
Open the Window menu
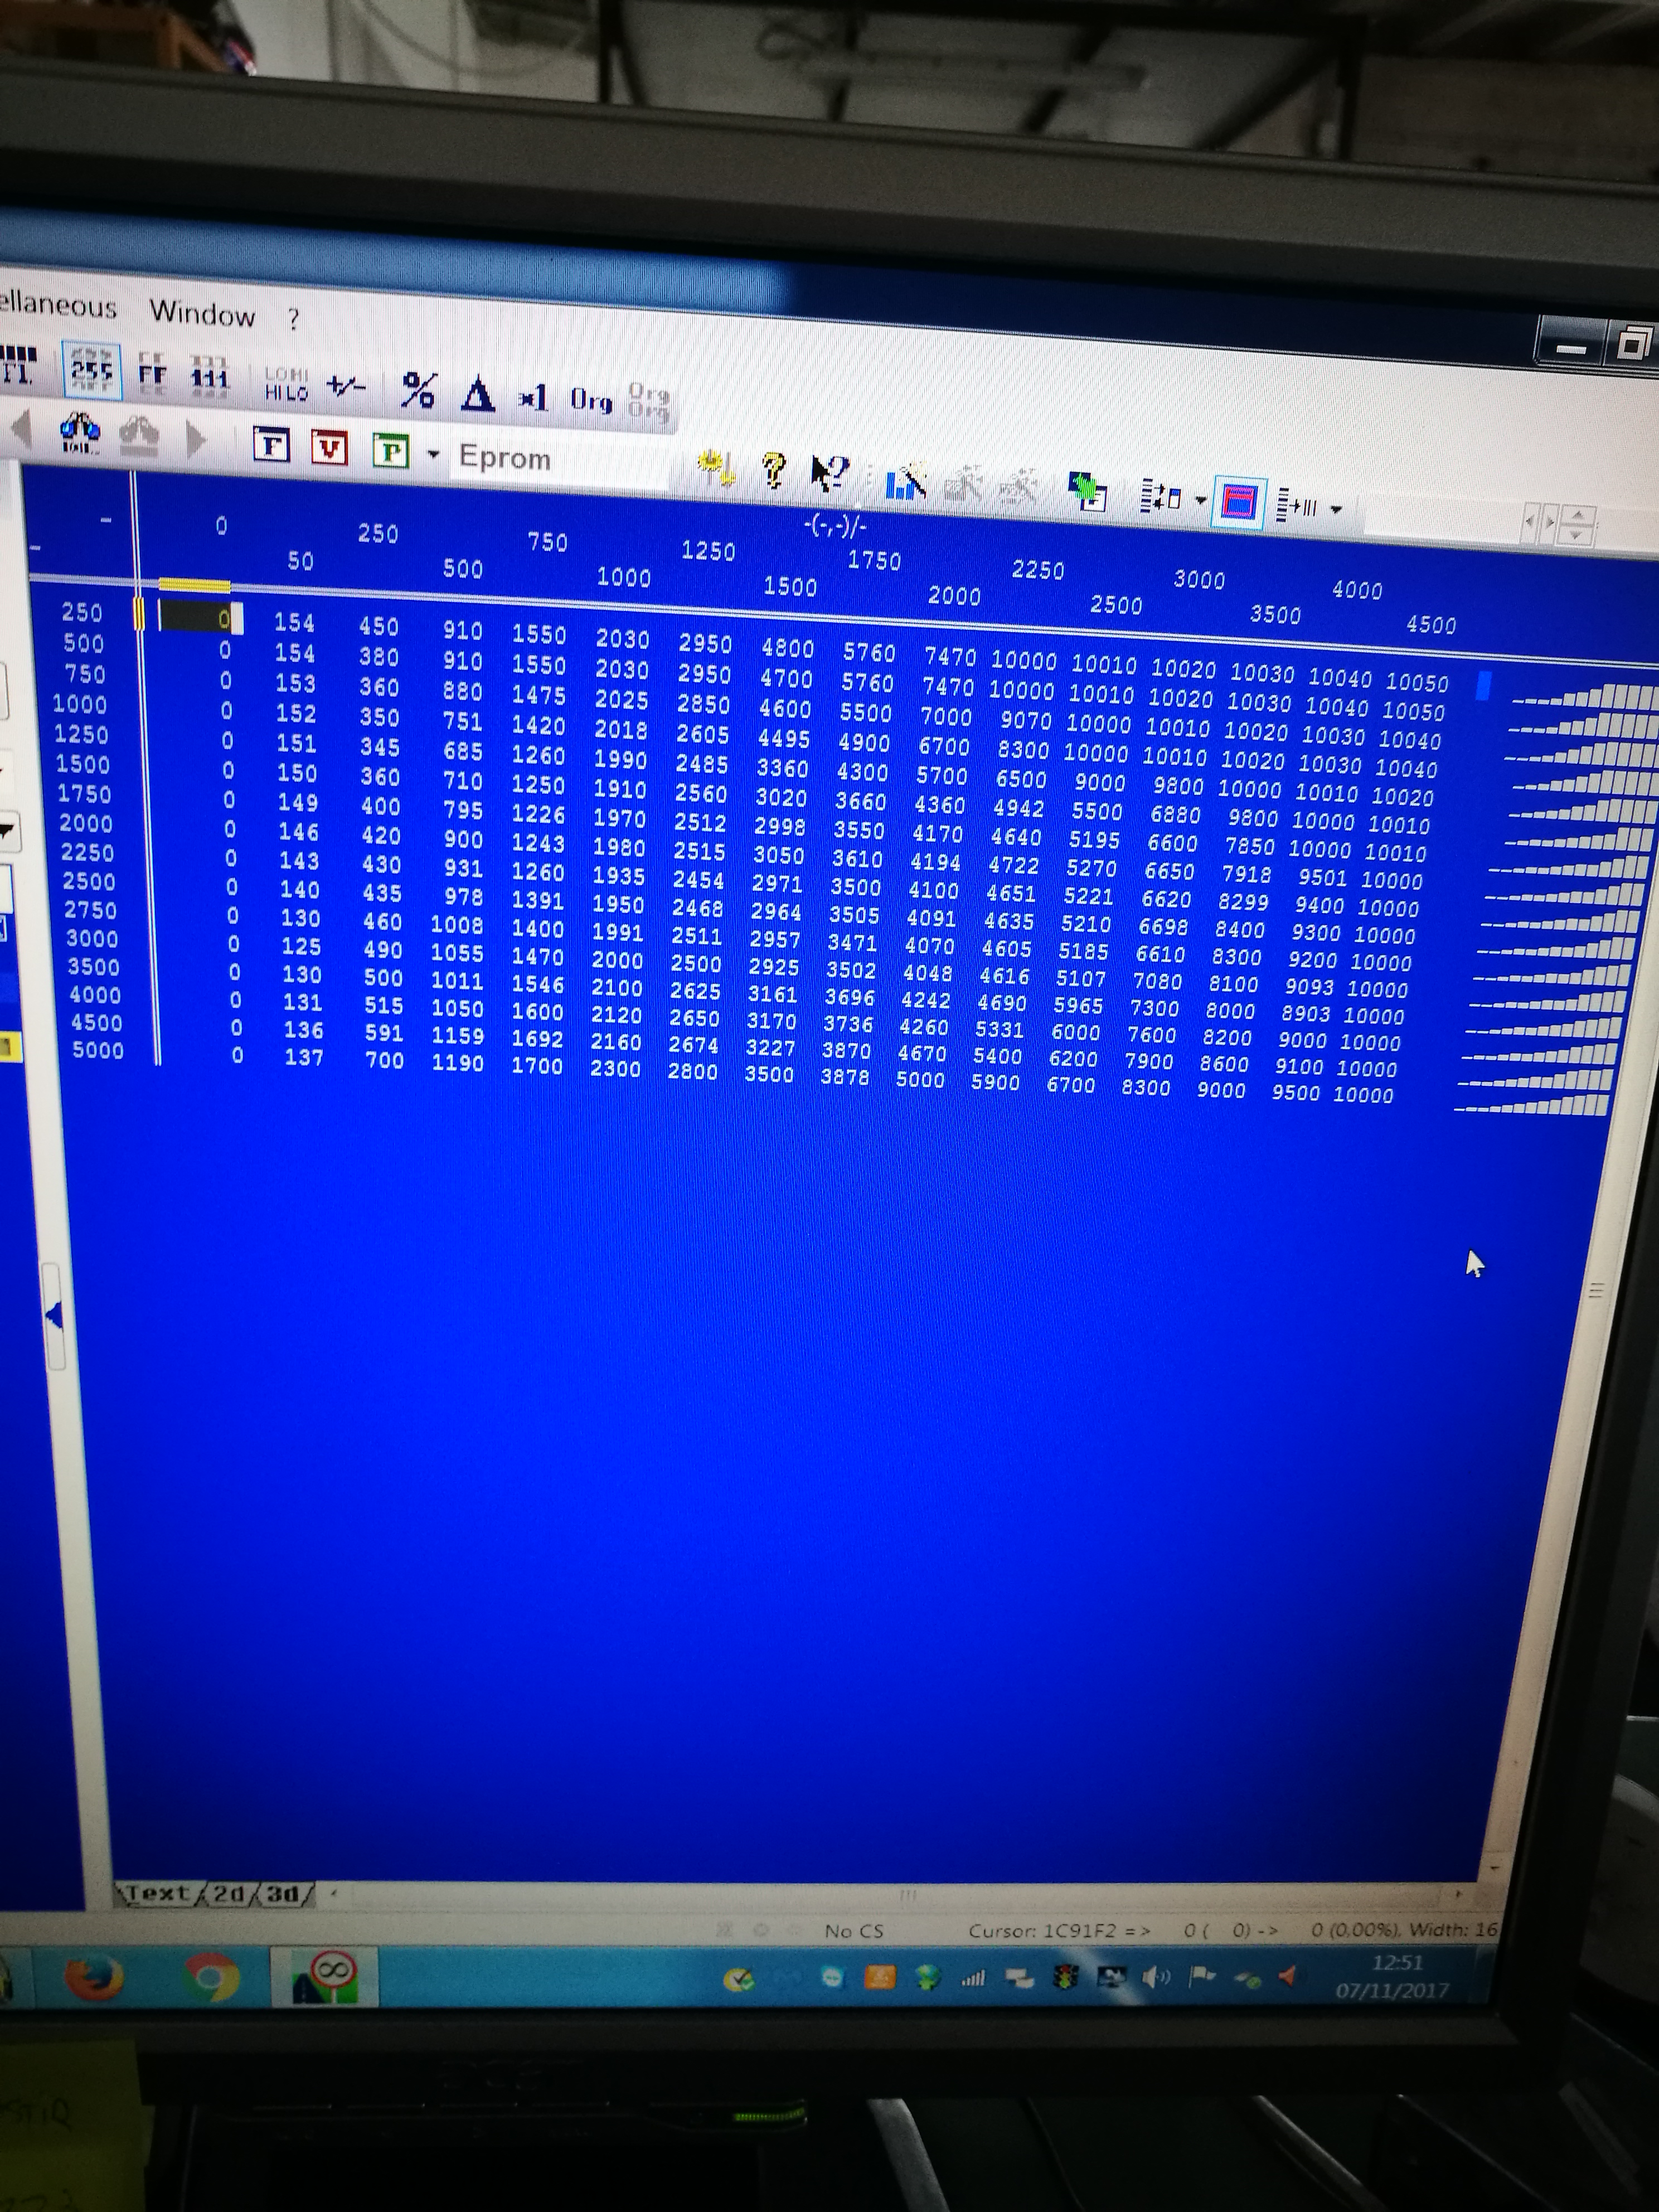[202, 313]
